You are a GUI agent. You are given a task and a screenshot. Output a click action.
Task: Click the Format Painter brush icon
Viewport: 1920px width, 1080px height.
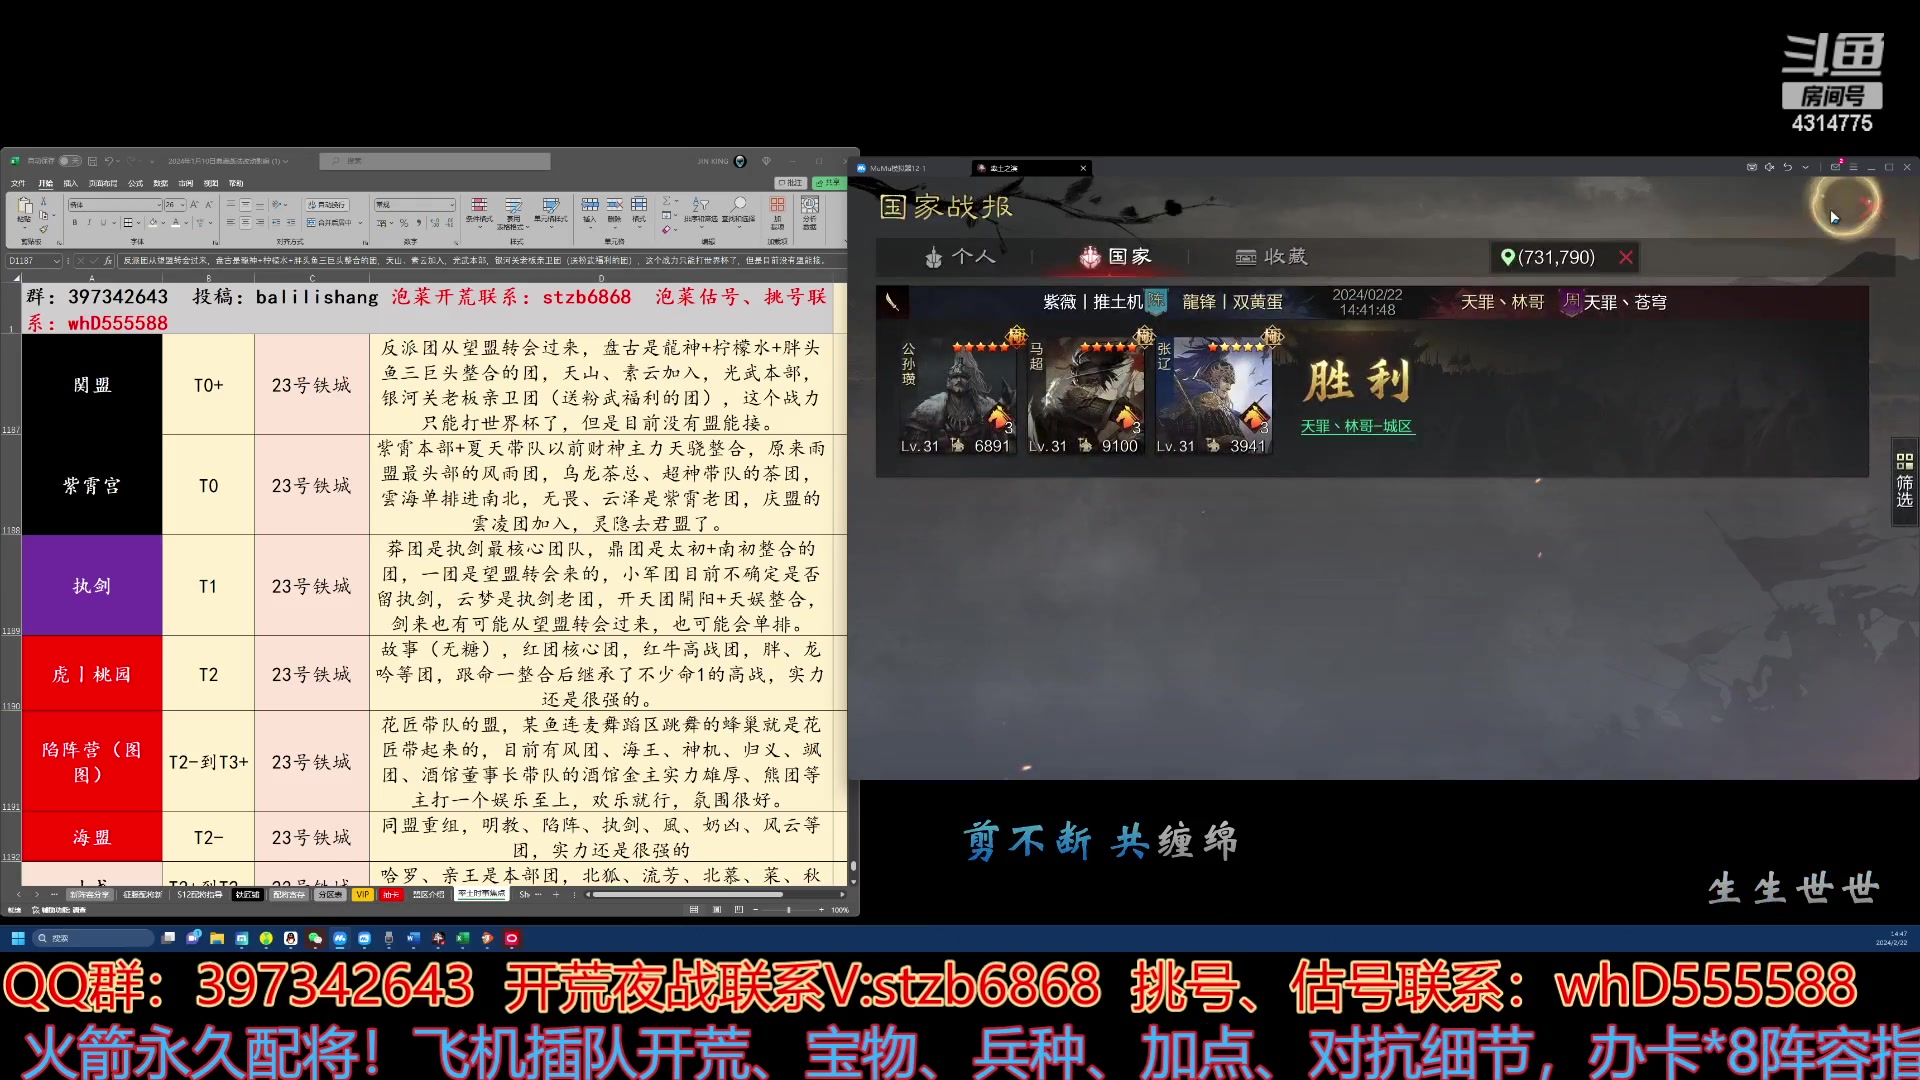tap(43, 229)
